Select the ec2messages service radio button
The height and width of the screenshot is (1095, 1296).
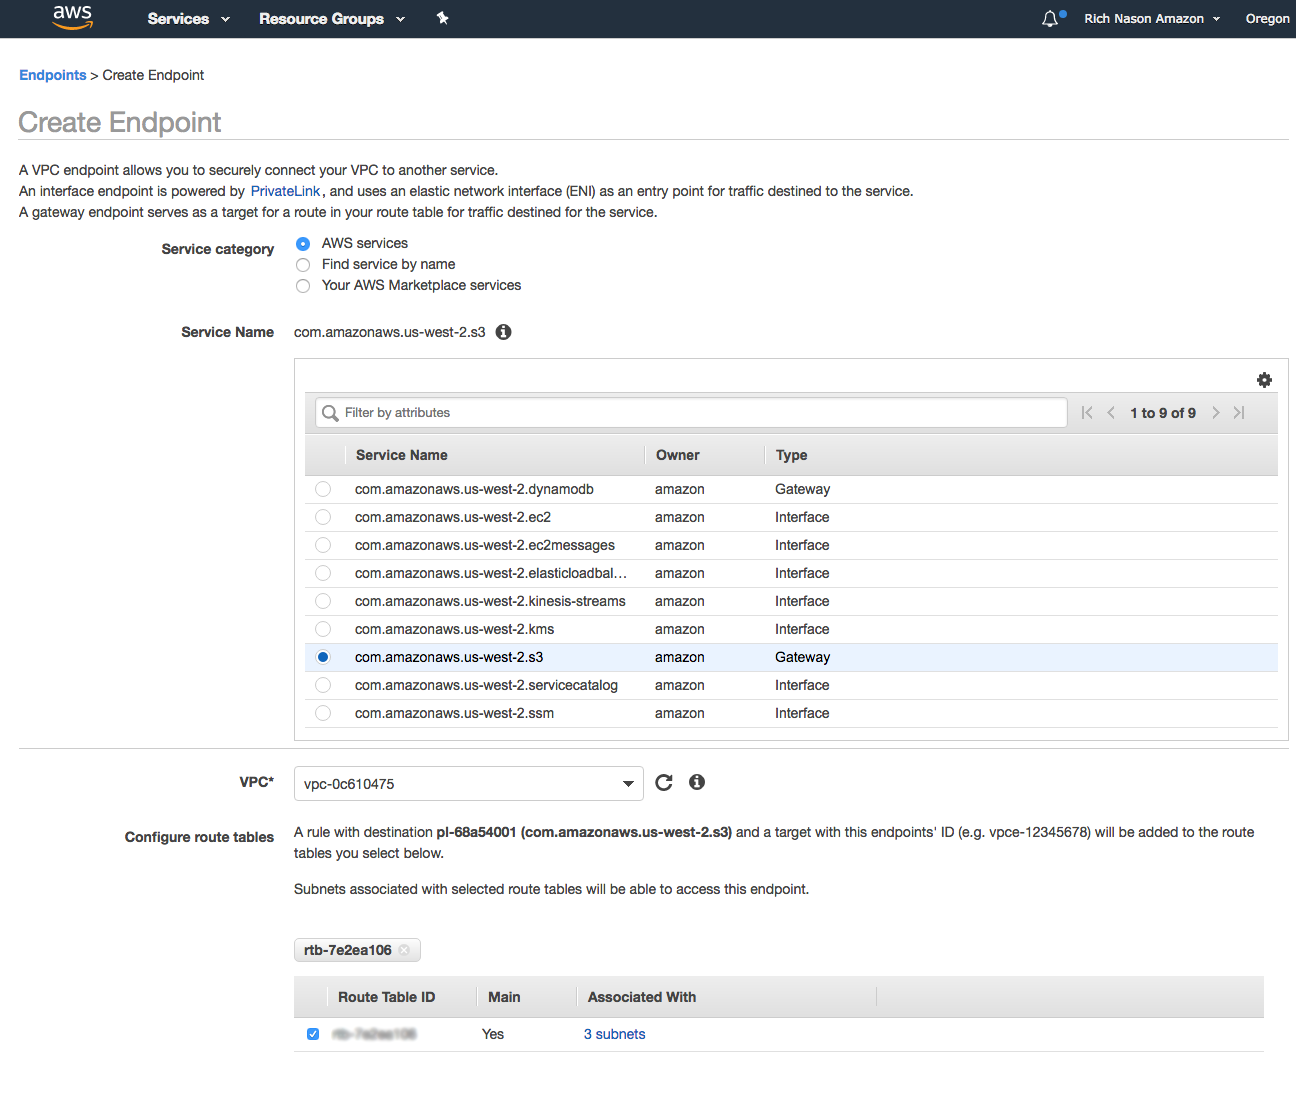[x=323, y=545]
